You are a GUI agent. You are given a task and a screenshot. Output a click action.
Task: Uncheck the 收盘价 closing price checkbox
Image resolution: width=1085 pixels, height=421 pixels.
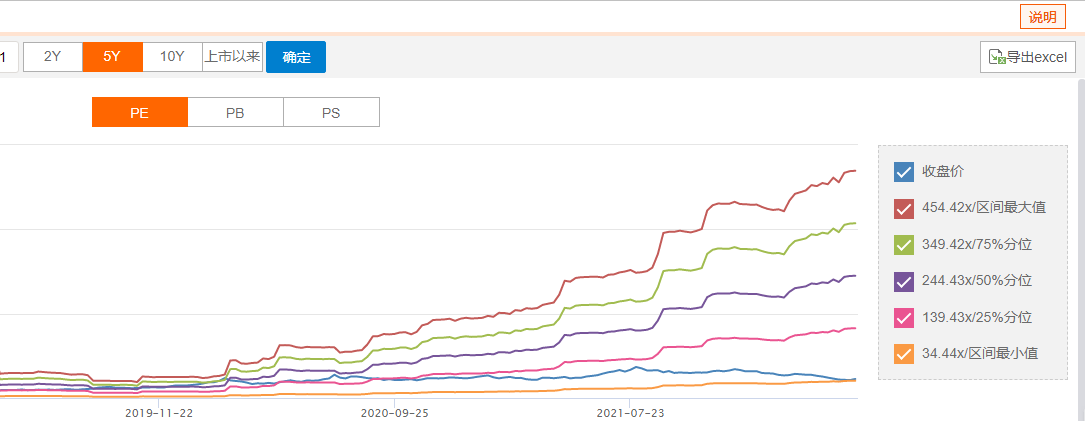click(x=904, y=172)
